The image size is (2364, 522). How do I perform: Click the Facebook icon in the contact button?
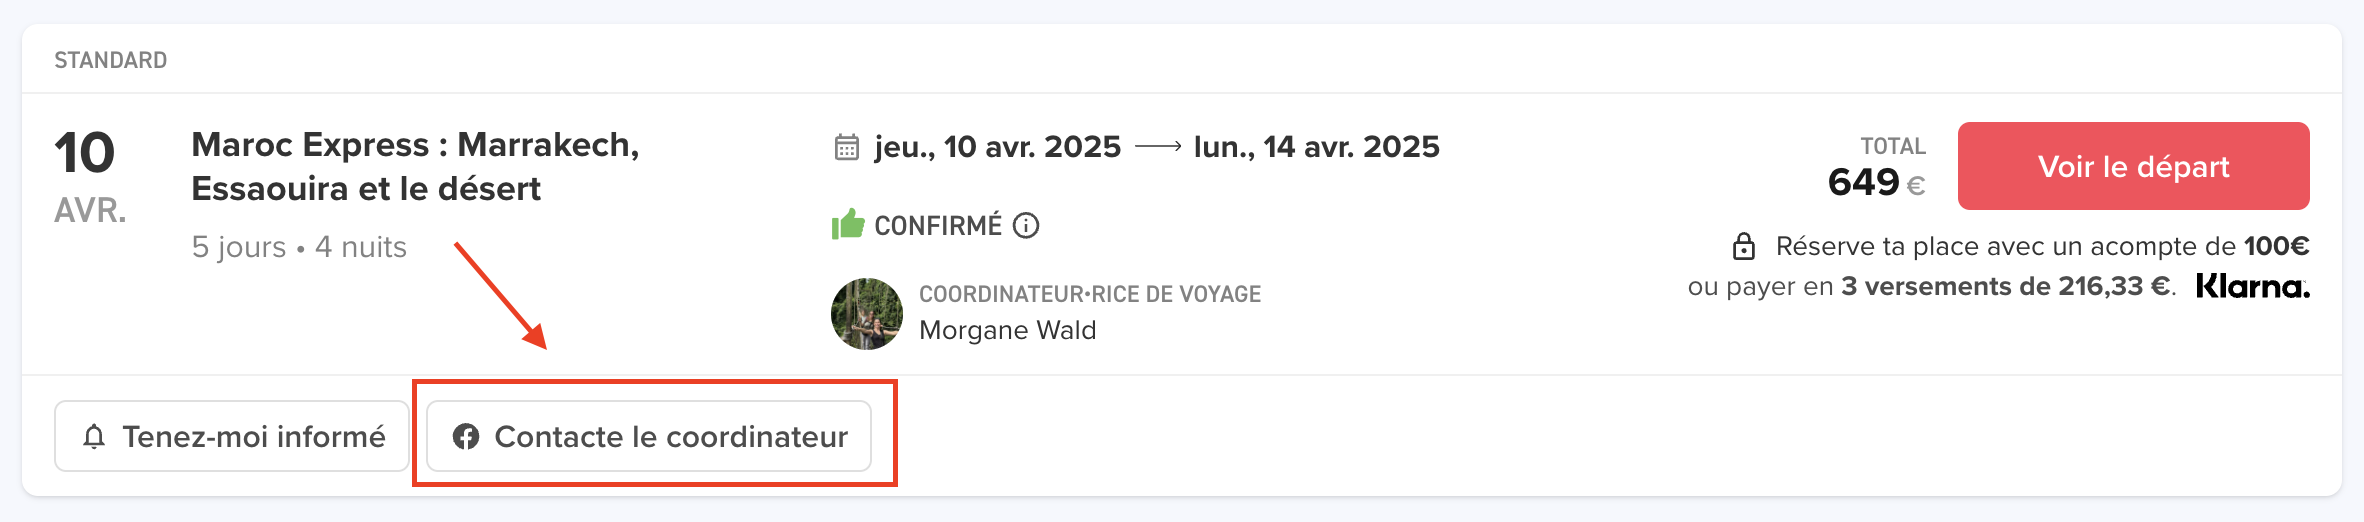pos(466,437)
